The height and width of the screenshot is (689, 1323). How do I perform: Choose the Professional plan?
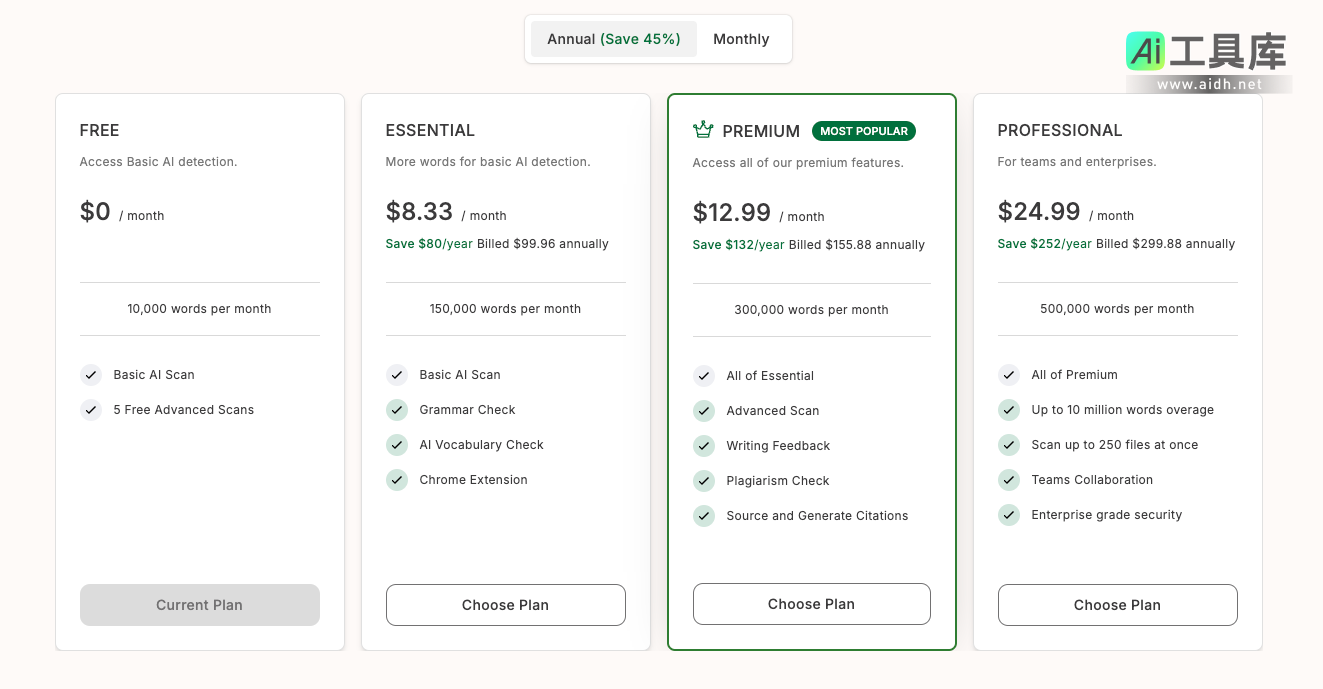1117,605
